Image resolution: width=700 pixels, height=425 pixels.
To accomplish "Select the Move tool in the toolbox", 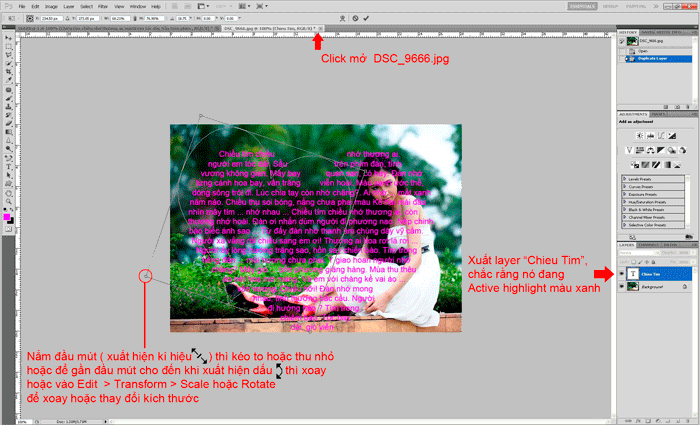I will tap(8, 38).
